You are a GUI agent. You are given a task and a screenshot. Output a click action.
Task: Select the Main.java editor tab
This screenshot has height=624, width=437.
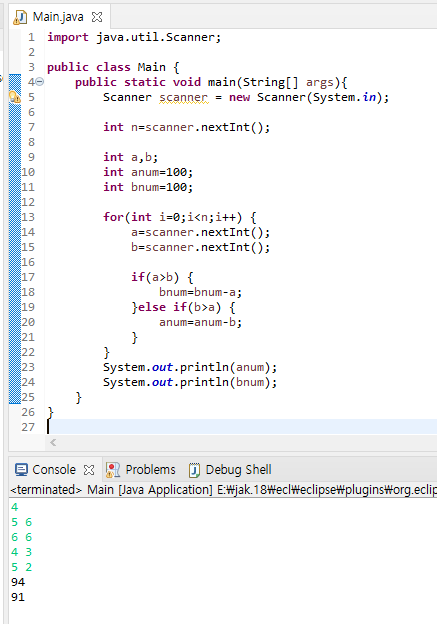[x=58, y=17]
